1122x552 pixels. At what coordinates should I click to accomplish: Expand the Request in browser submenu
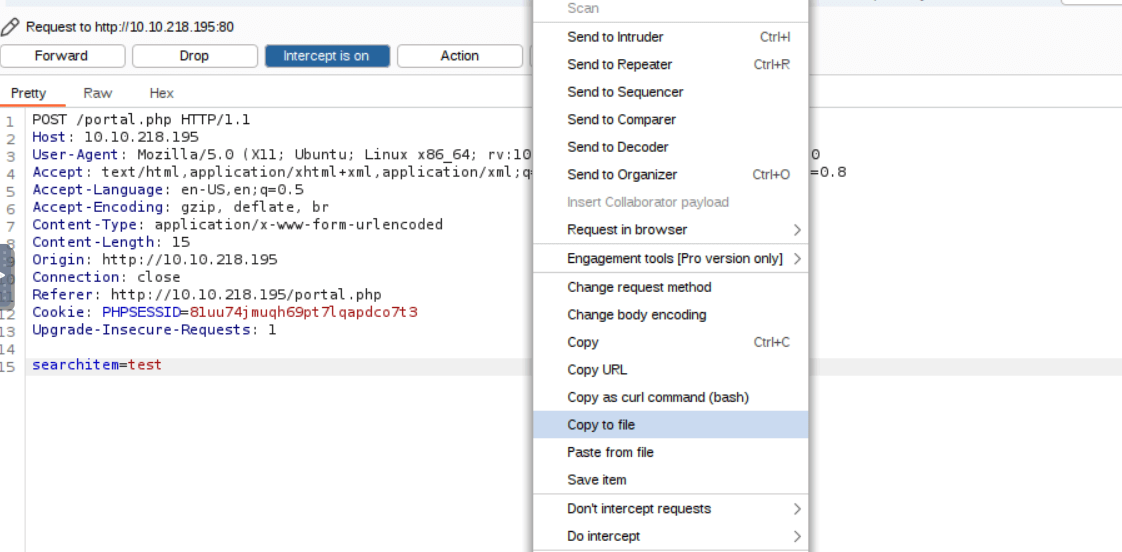click(x=796, y=230)
